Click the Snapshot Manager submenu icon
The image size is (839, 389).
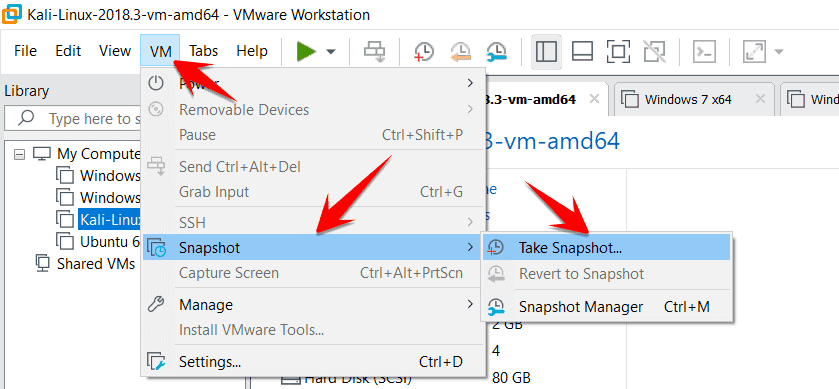(x=496, y=307)
